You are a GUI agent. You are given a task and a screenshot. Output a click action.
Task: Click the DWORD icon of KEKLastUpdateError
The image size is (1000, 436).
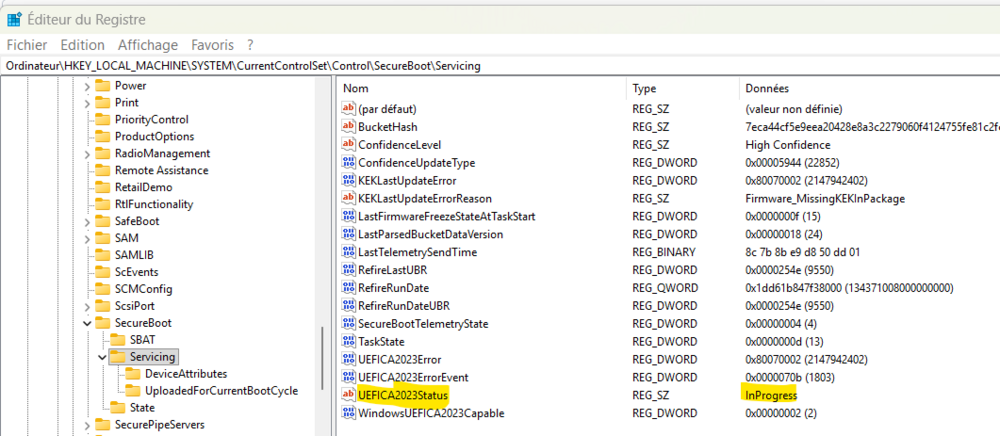pos(348,180)
